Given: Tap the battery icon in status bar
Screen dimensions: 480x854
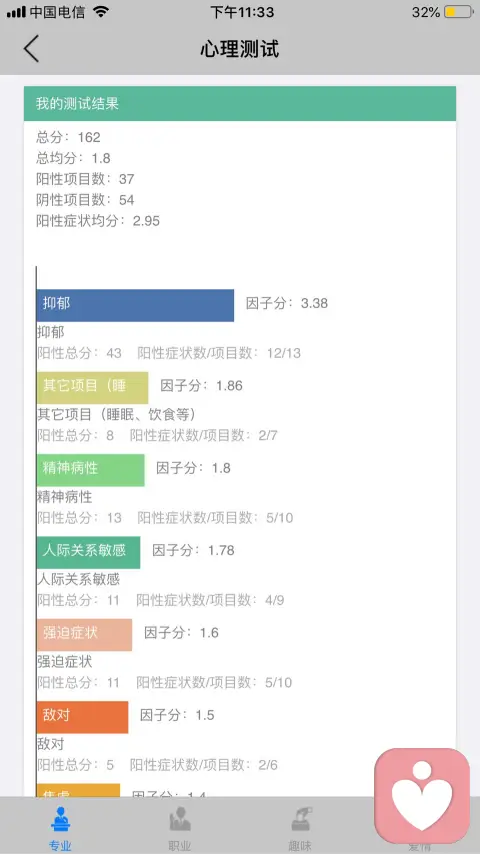Looking at the screenshot, I should click(x=459, y=12).
